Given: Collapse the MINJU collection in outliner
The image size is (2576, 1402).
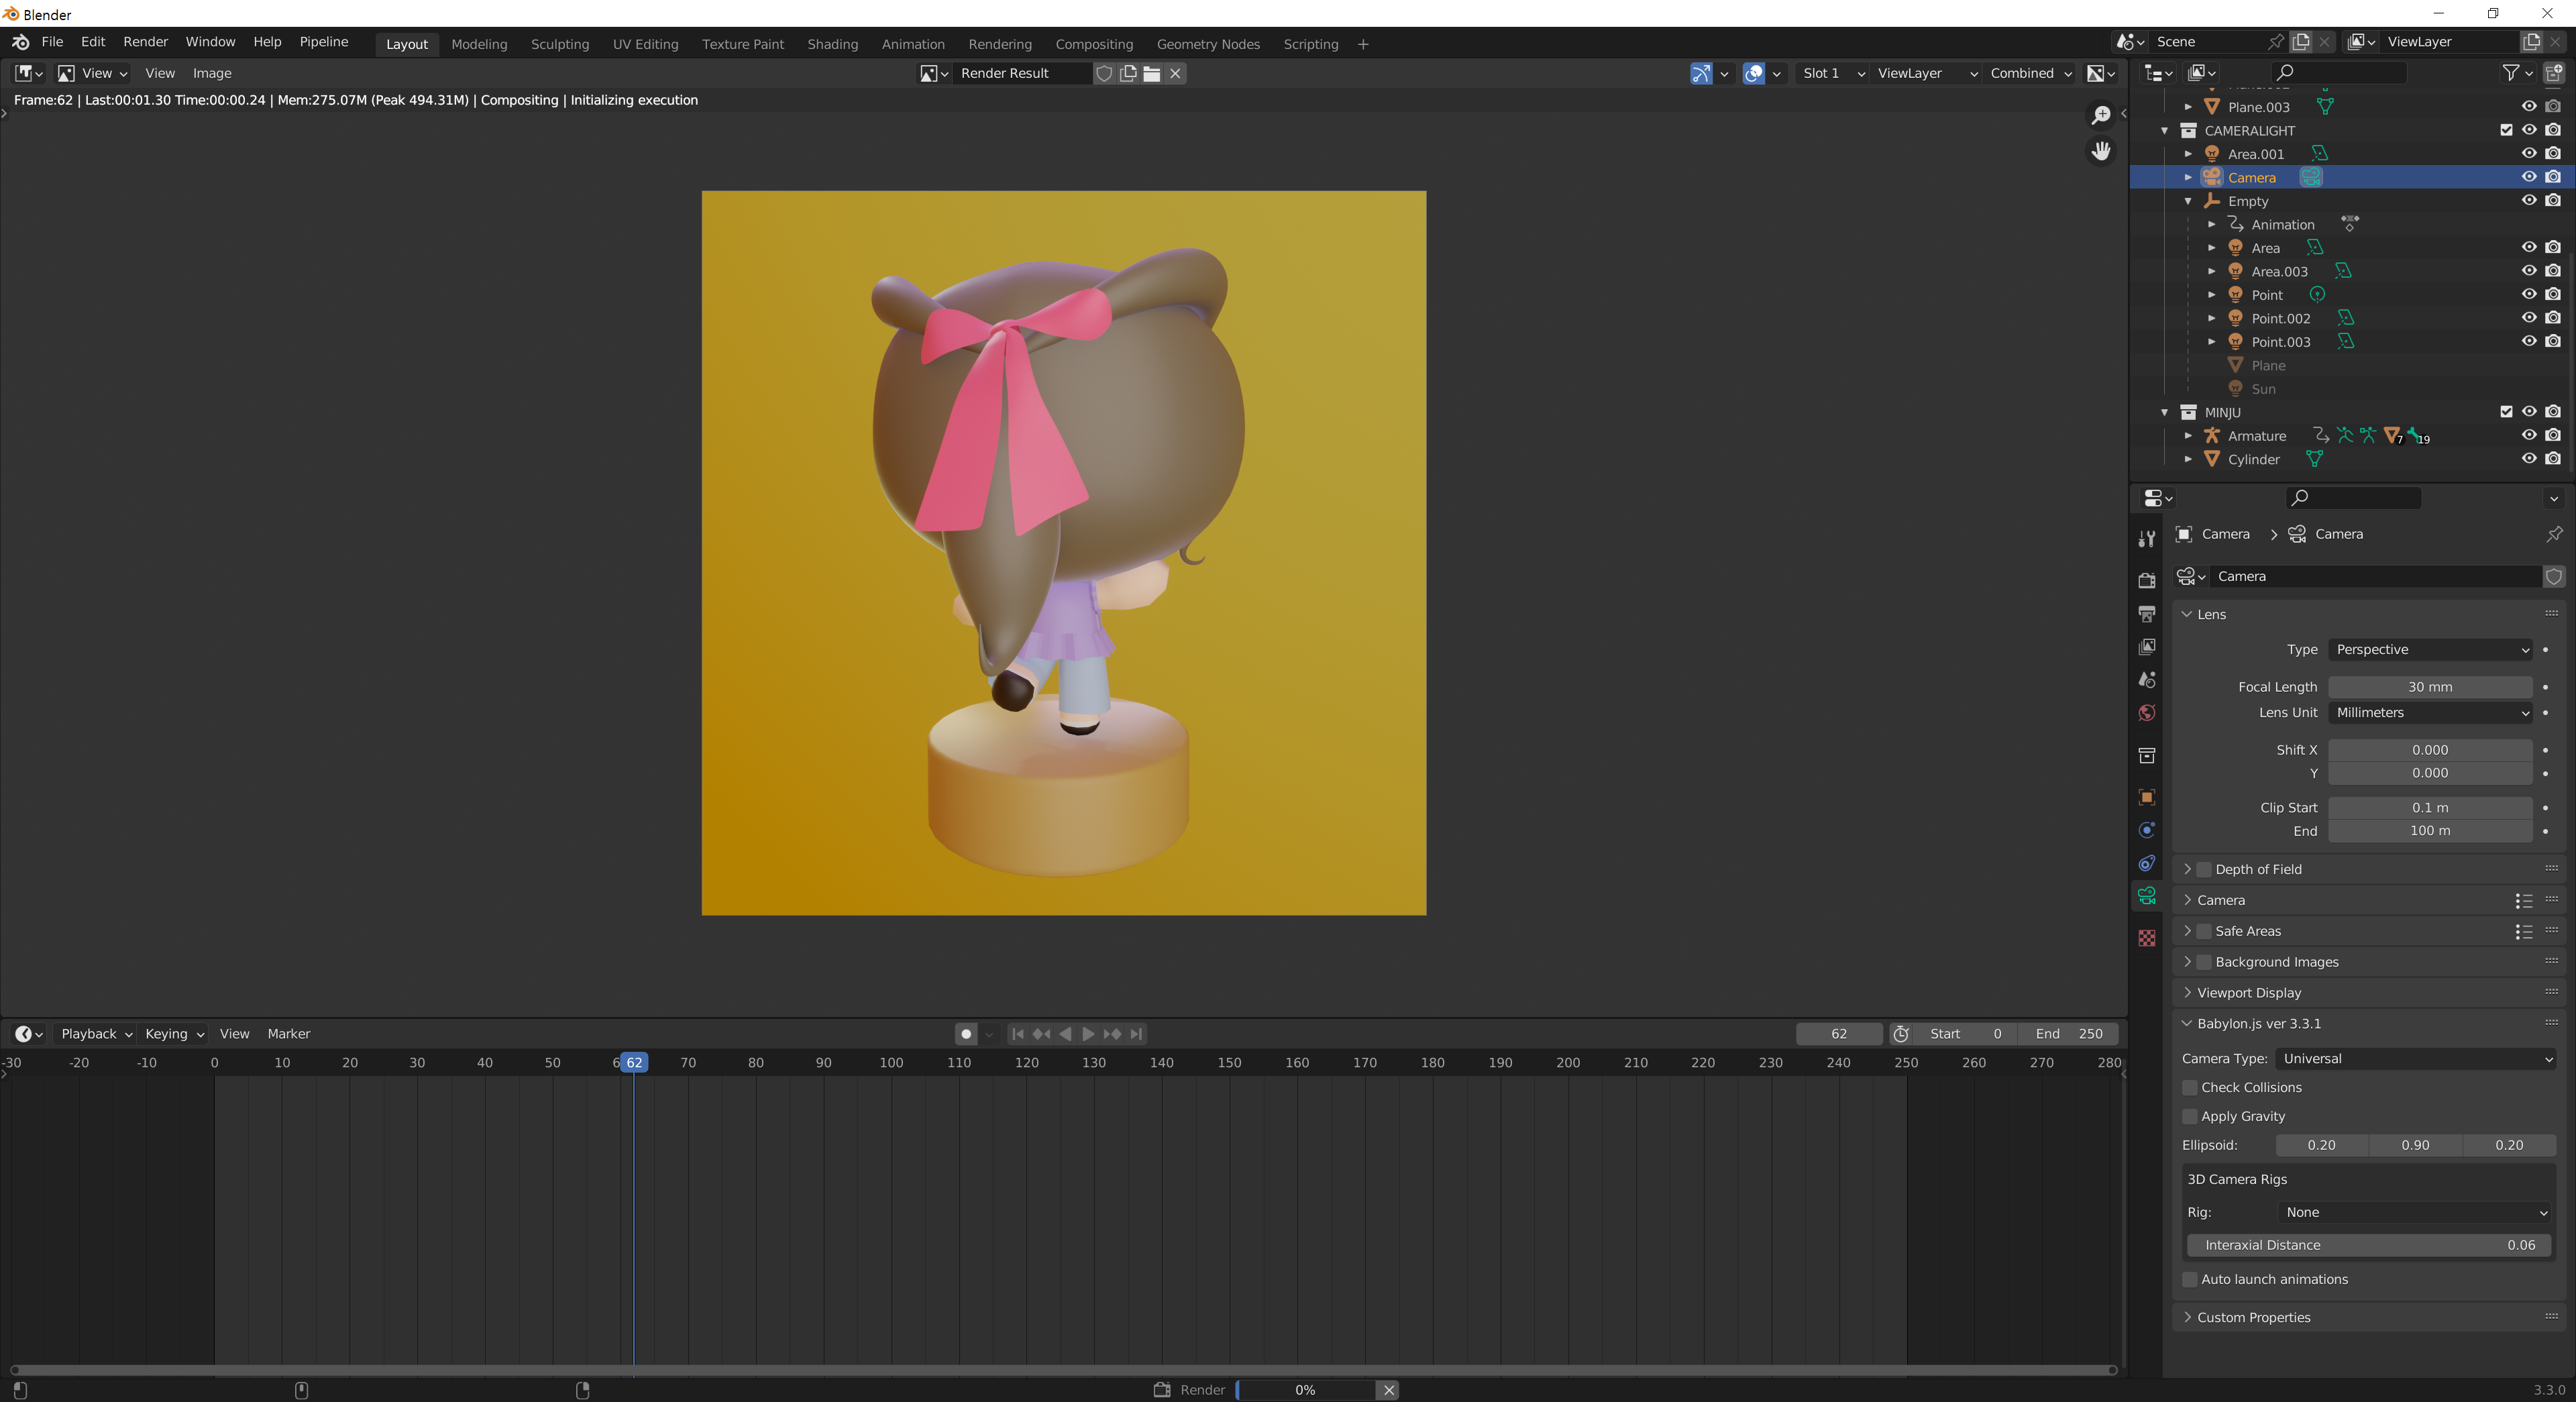Looking at the screenshot, I should 2165,412.
